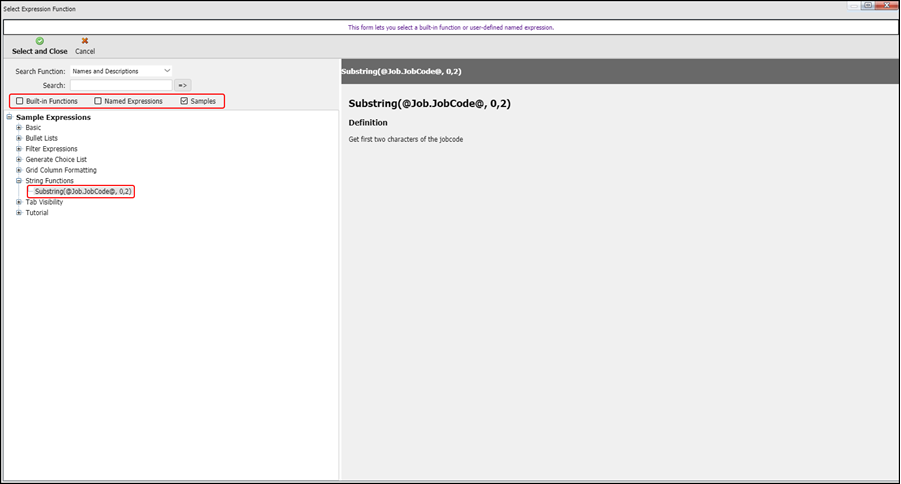Expand the Bullet Lists node
This screenshot has height=484, width=901.
[19, 138]
